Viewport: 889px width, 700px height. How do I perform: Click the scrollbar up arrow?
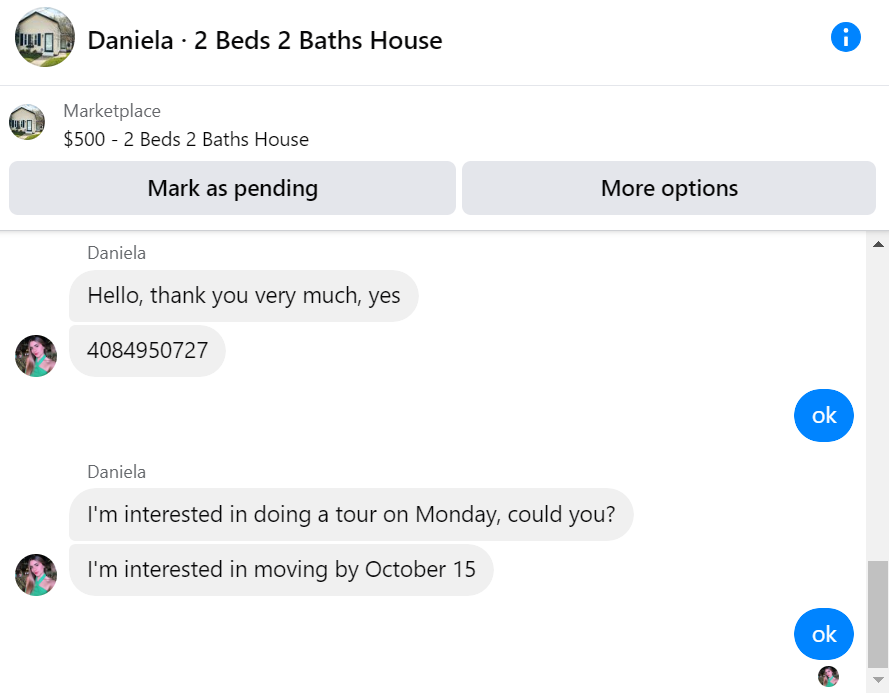(x=879, y=243)
